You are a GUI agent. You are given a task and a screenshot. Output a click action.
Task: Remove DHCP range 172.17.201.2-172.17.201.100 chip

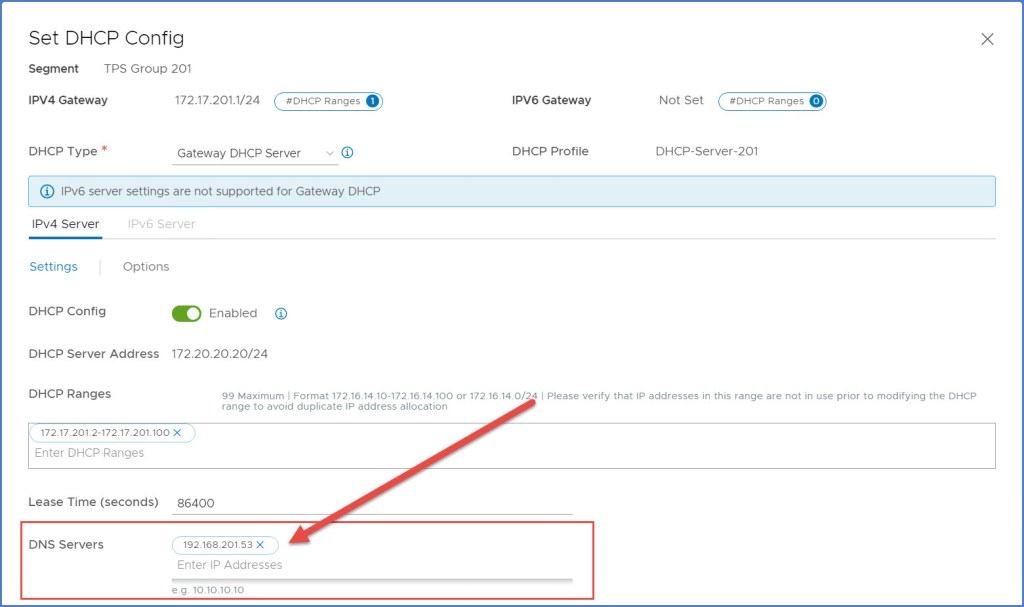177,432
